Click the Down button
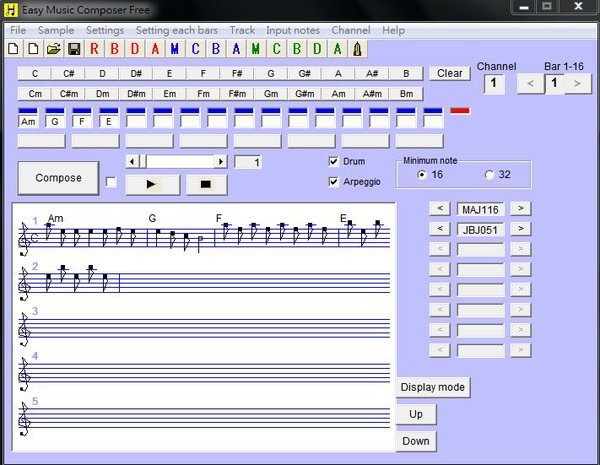The width and height of the screenshot is (600, 465). pyautogui.click(x=416, y=441)
